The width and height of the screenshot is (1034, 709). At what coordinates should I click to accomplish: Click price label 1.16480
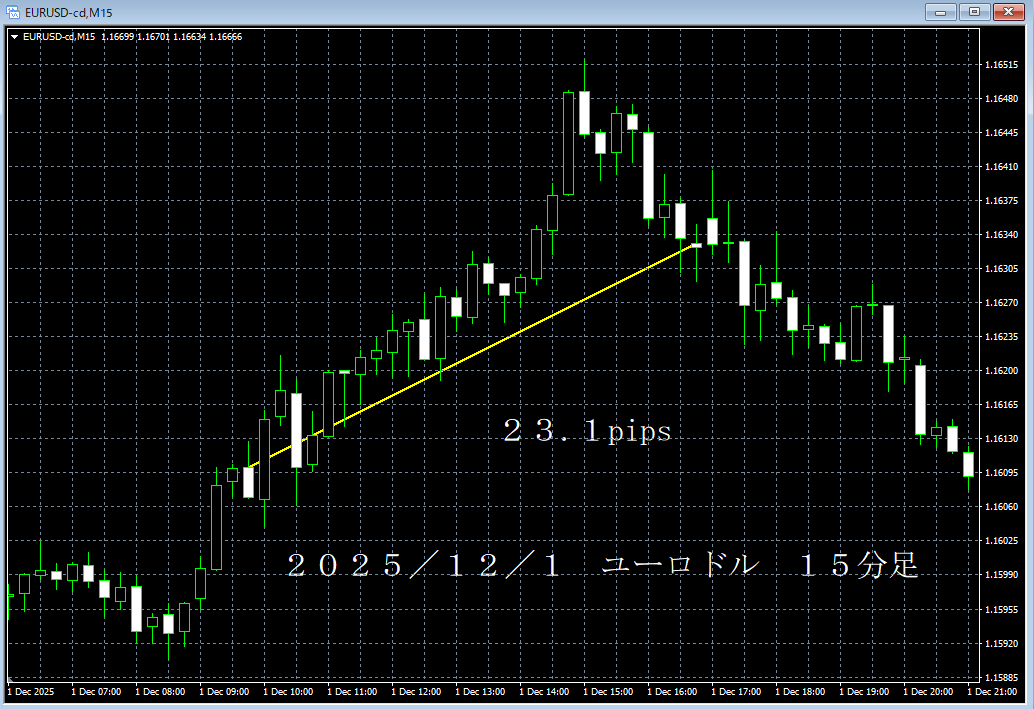coord(1001,99)
